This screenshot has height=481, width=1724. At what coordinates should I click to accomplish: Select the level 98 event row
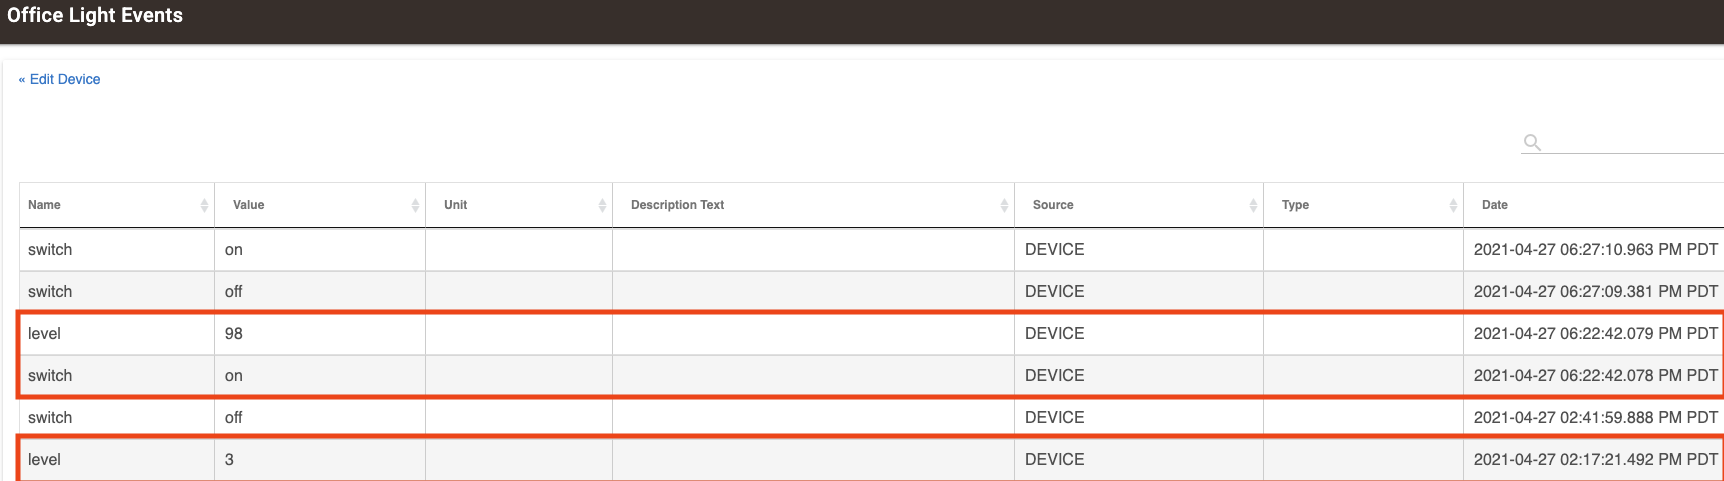point(871,334)
